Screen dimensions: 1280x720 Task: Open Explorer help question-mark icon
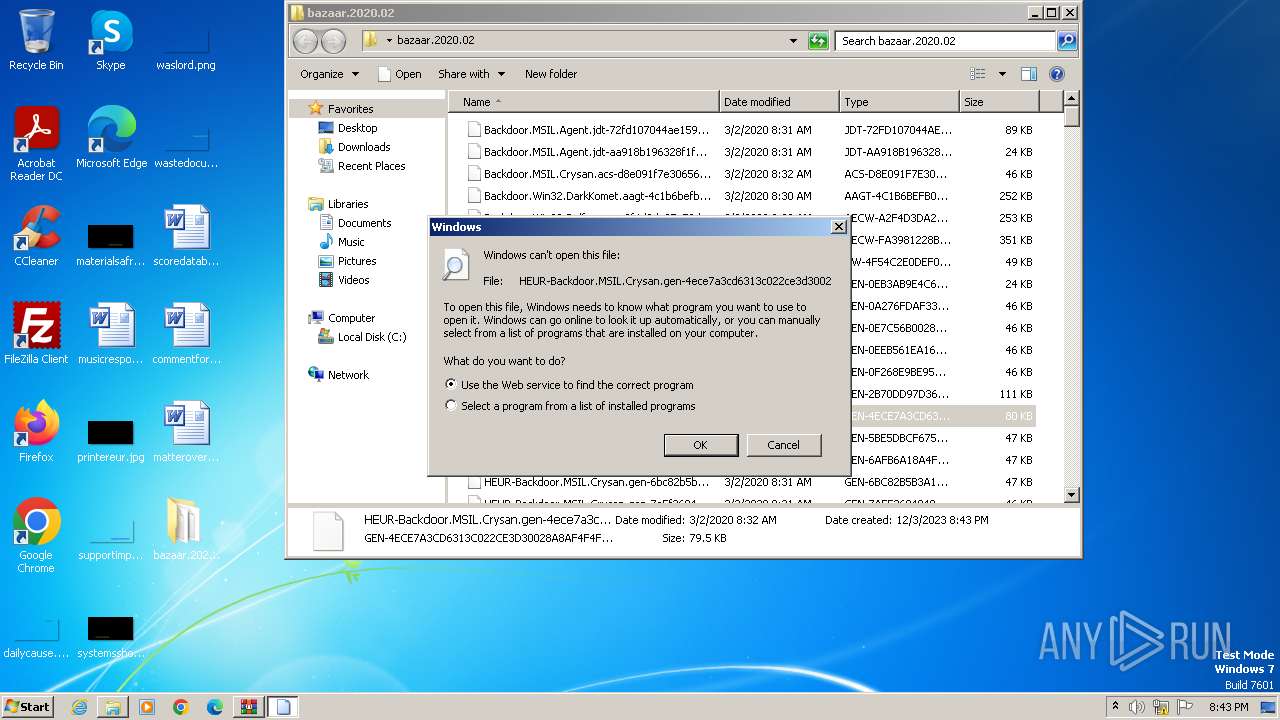[1057, 74]
